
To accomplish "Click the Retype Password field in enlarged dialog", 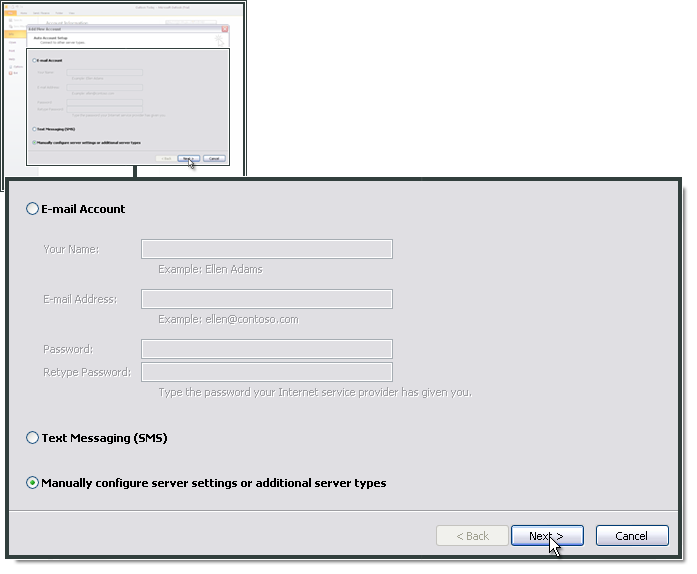I will 267,372.
